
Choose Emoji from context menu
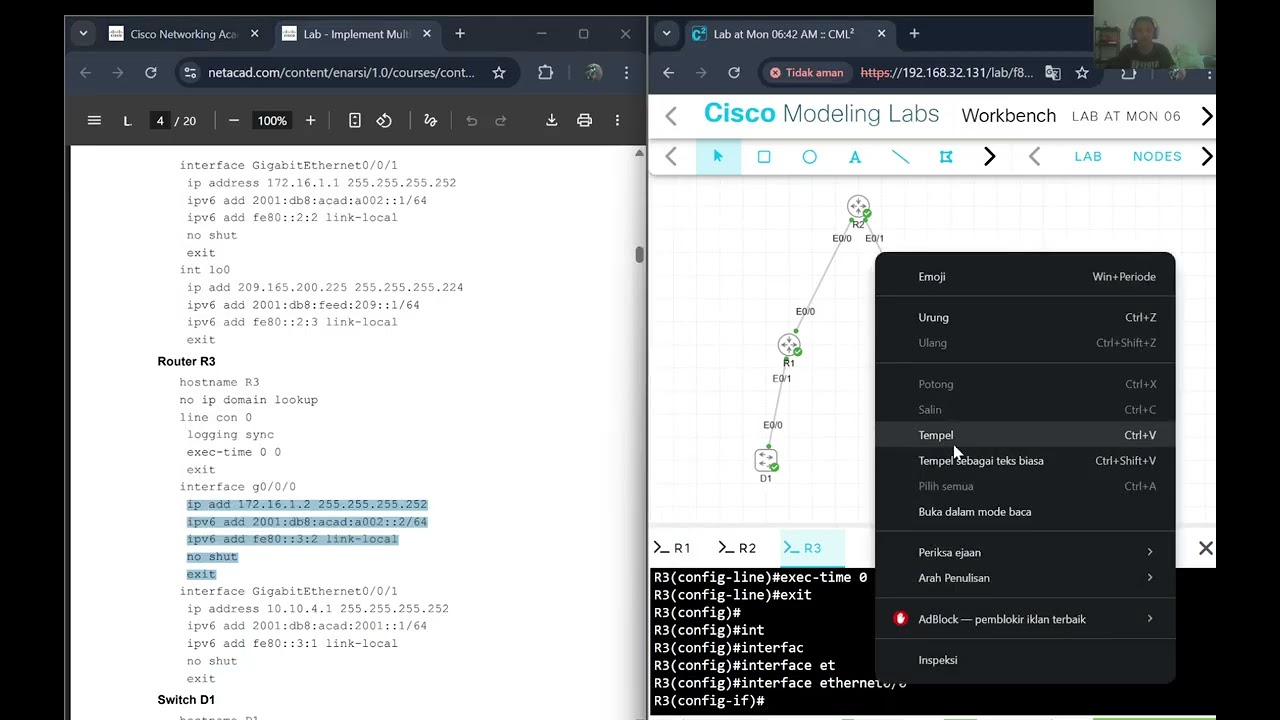[1025, 277]
